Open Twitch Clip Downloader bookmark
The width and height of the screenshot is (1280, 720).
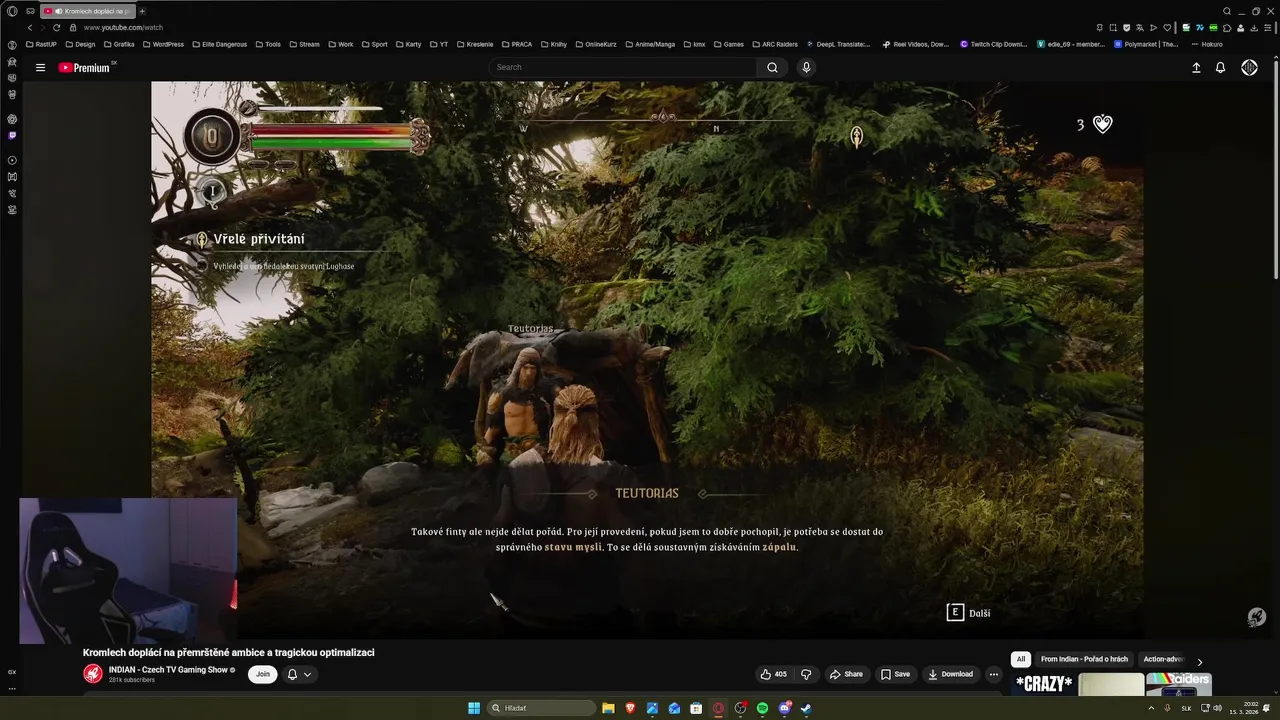pyautogui.click(x=993, y=44)
